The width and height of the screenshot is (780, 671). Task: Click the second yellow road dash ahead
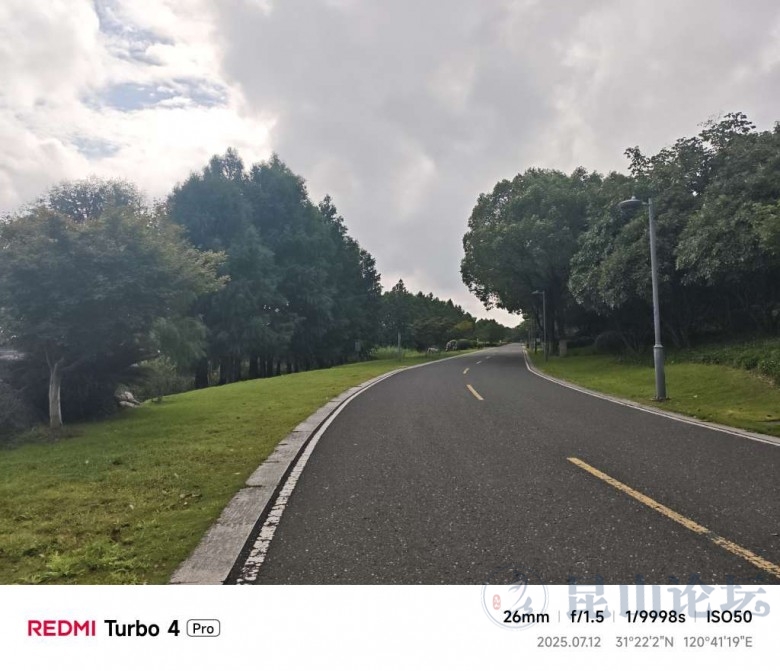475,392
